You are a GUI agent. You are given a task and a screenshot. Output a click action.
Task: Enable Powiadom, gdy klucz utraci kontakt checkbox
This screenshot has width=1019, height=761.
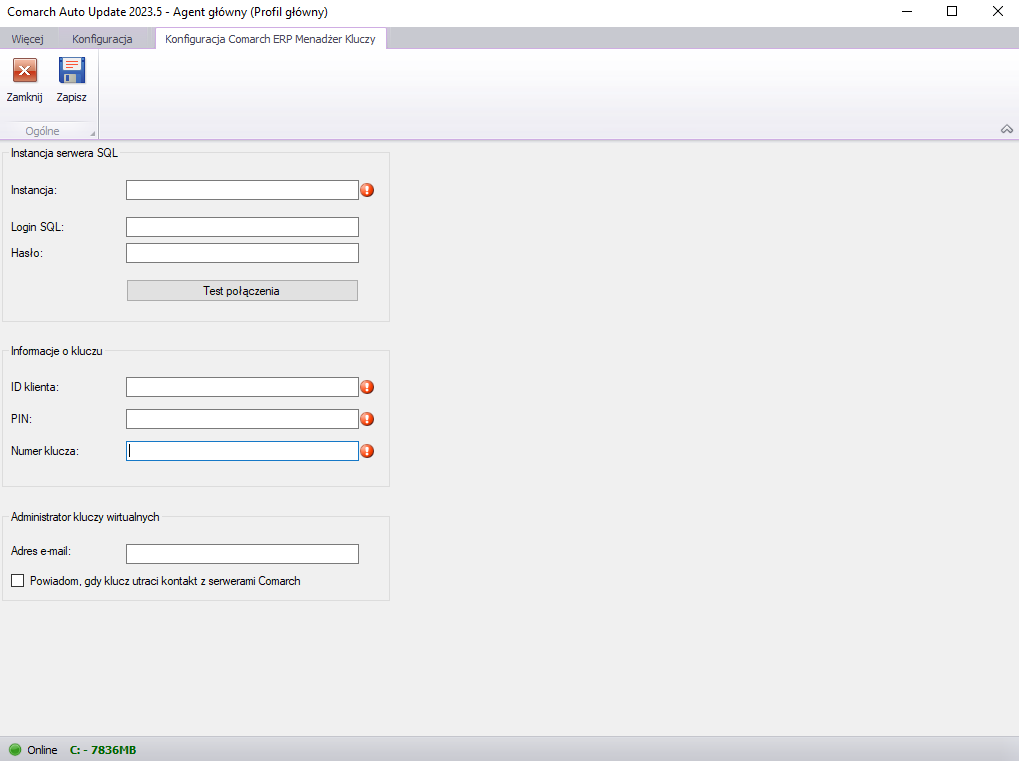tap(18, 581)
